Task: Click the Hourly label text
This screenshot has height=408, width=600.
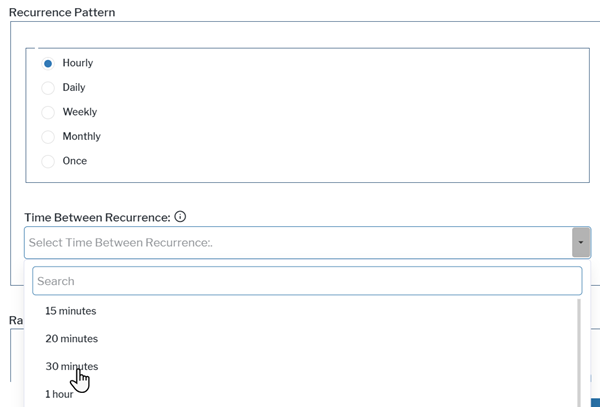Action: pos(78,63)
